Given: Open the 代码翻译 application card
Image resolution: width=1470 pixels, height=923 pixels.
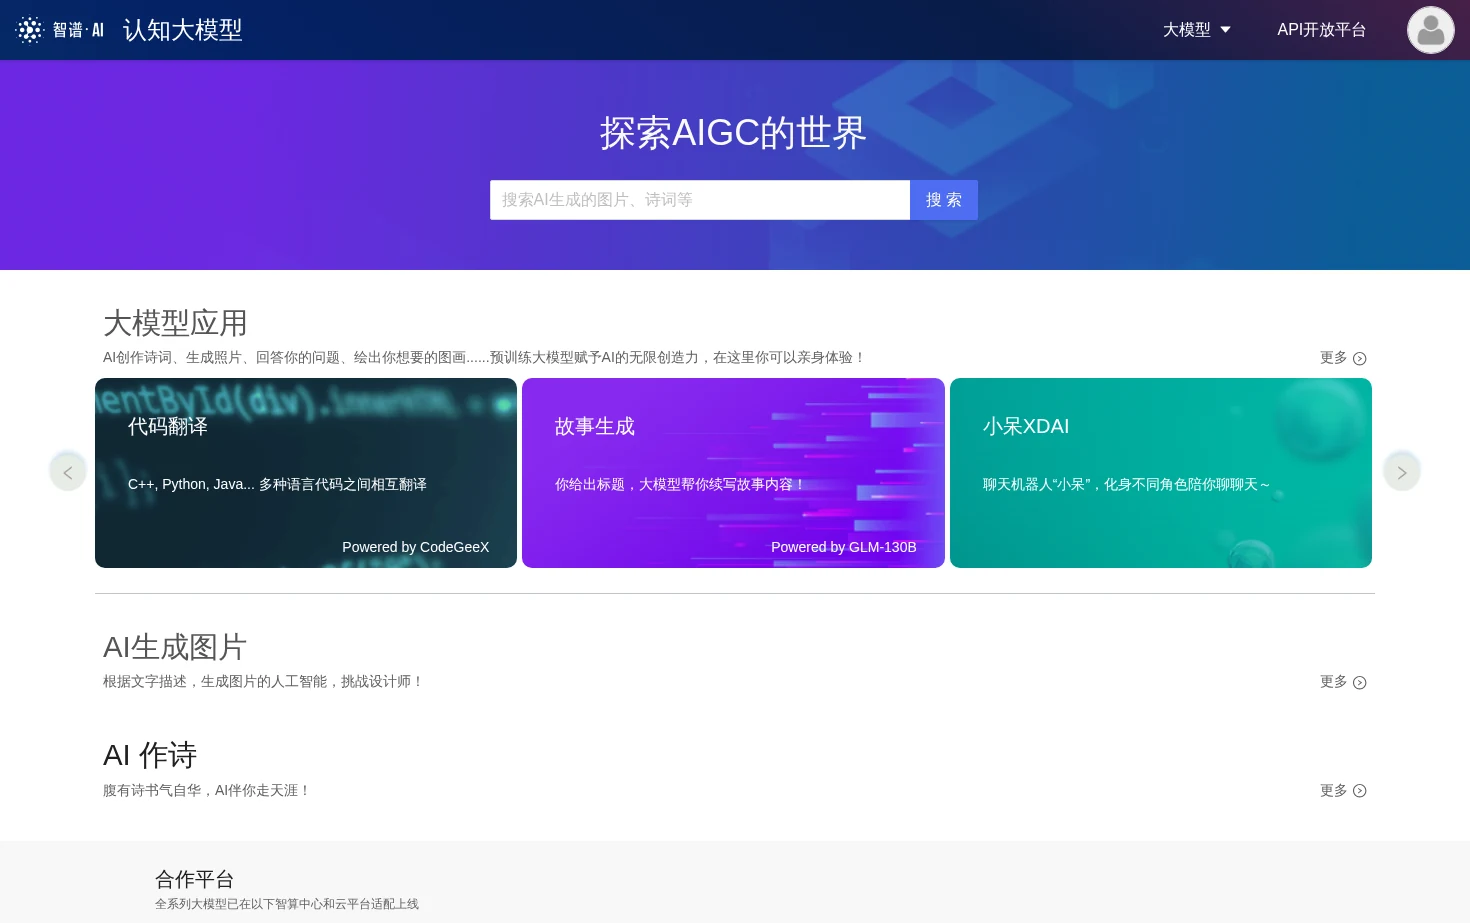Looking at the screenshot, I should pyautogui.click(x=306, y=473).
